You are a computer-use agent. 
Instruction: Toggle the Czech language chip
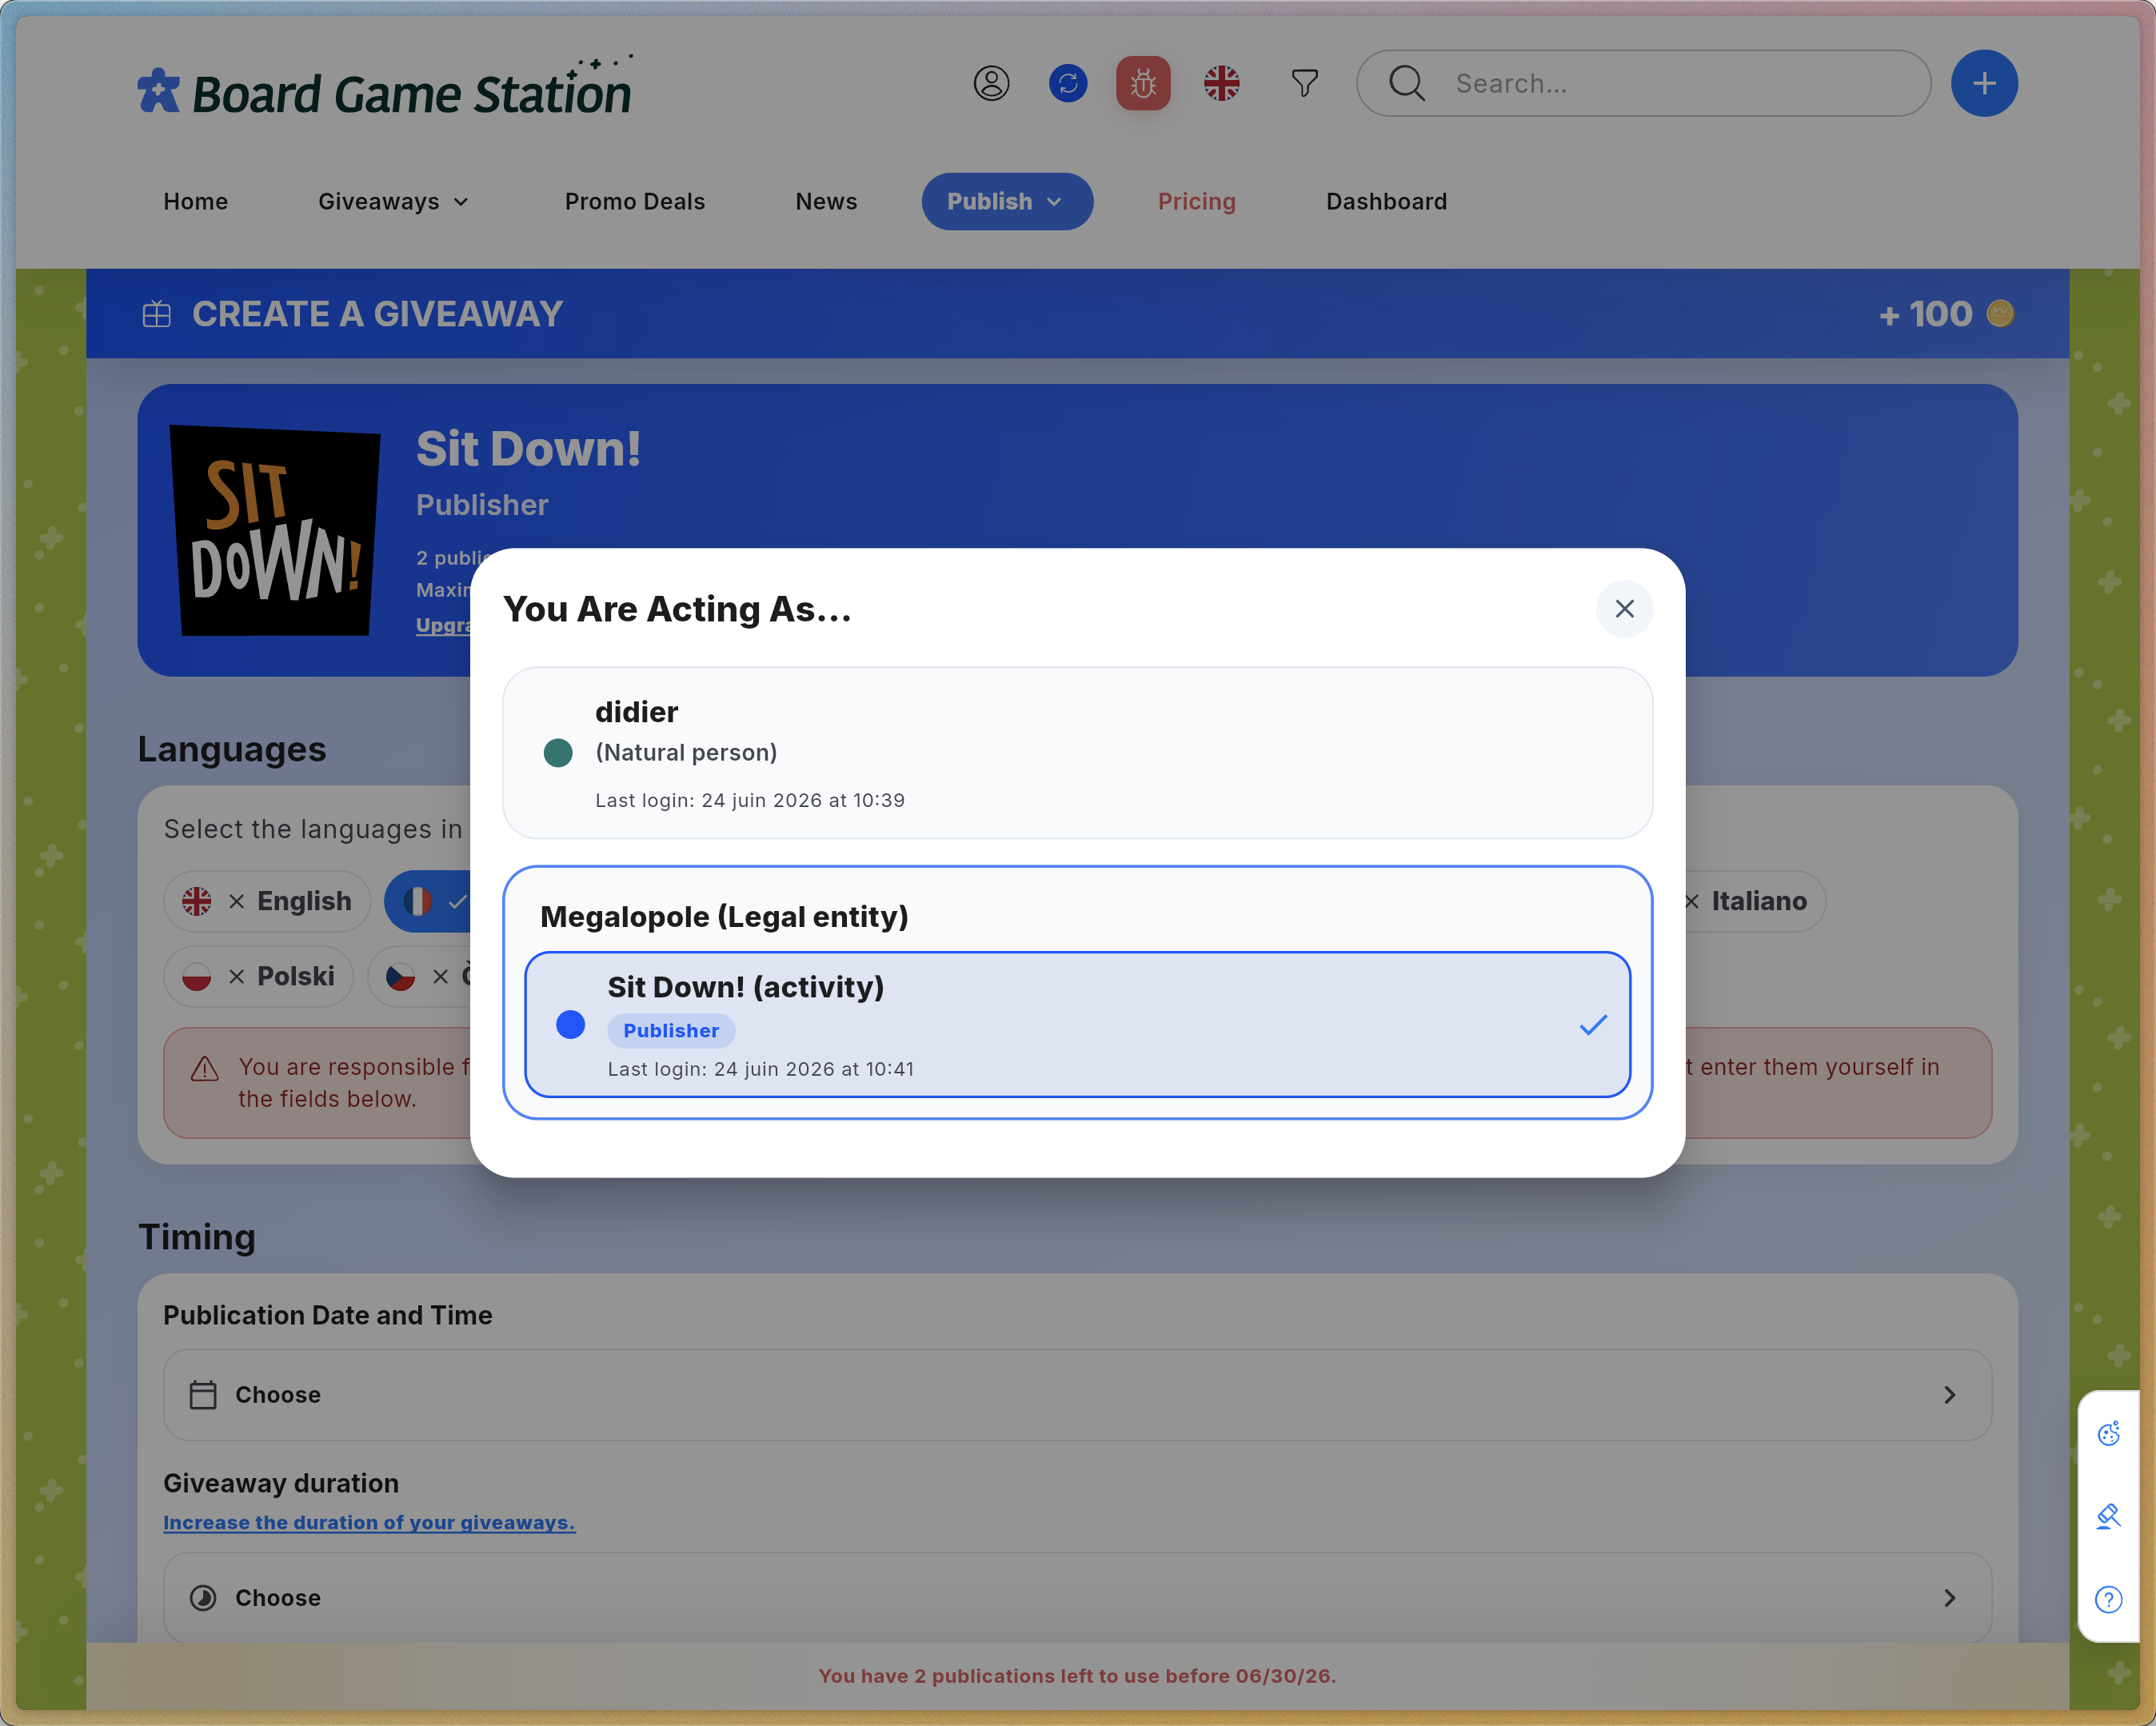420,976
